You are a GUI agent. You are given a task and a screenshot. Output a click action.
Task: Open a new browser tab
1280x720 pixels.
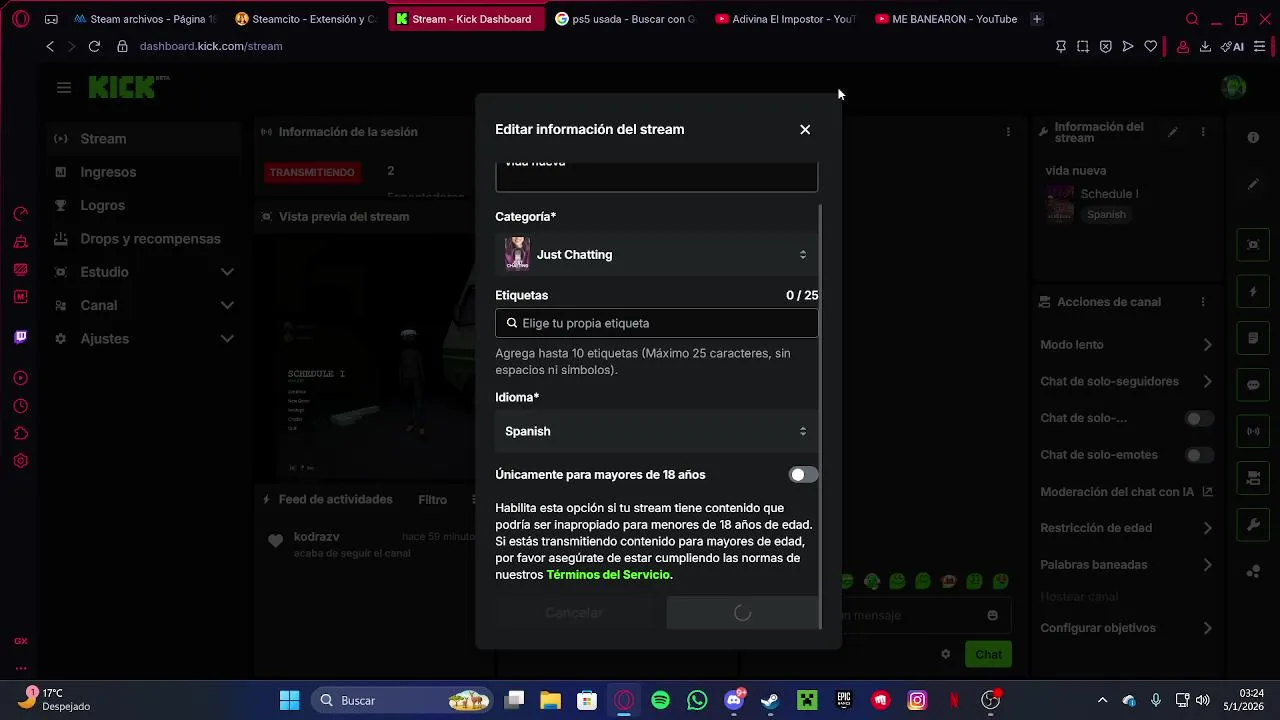(1037, 19)
